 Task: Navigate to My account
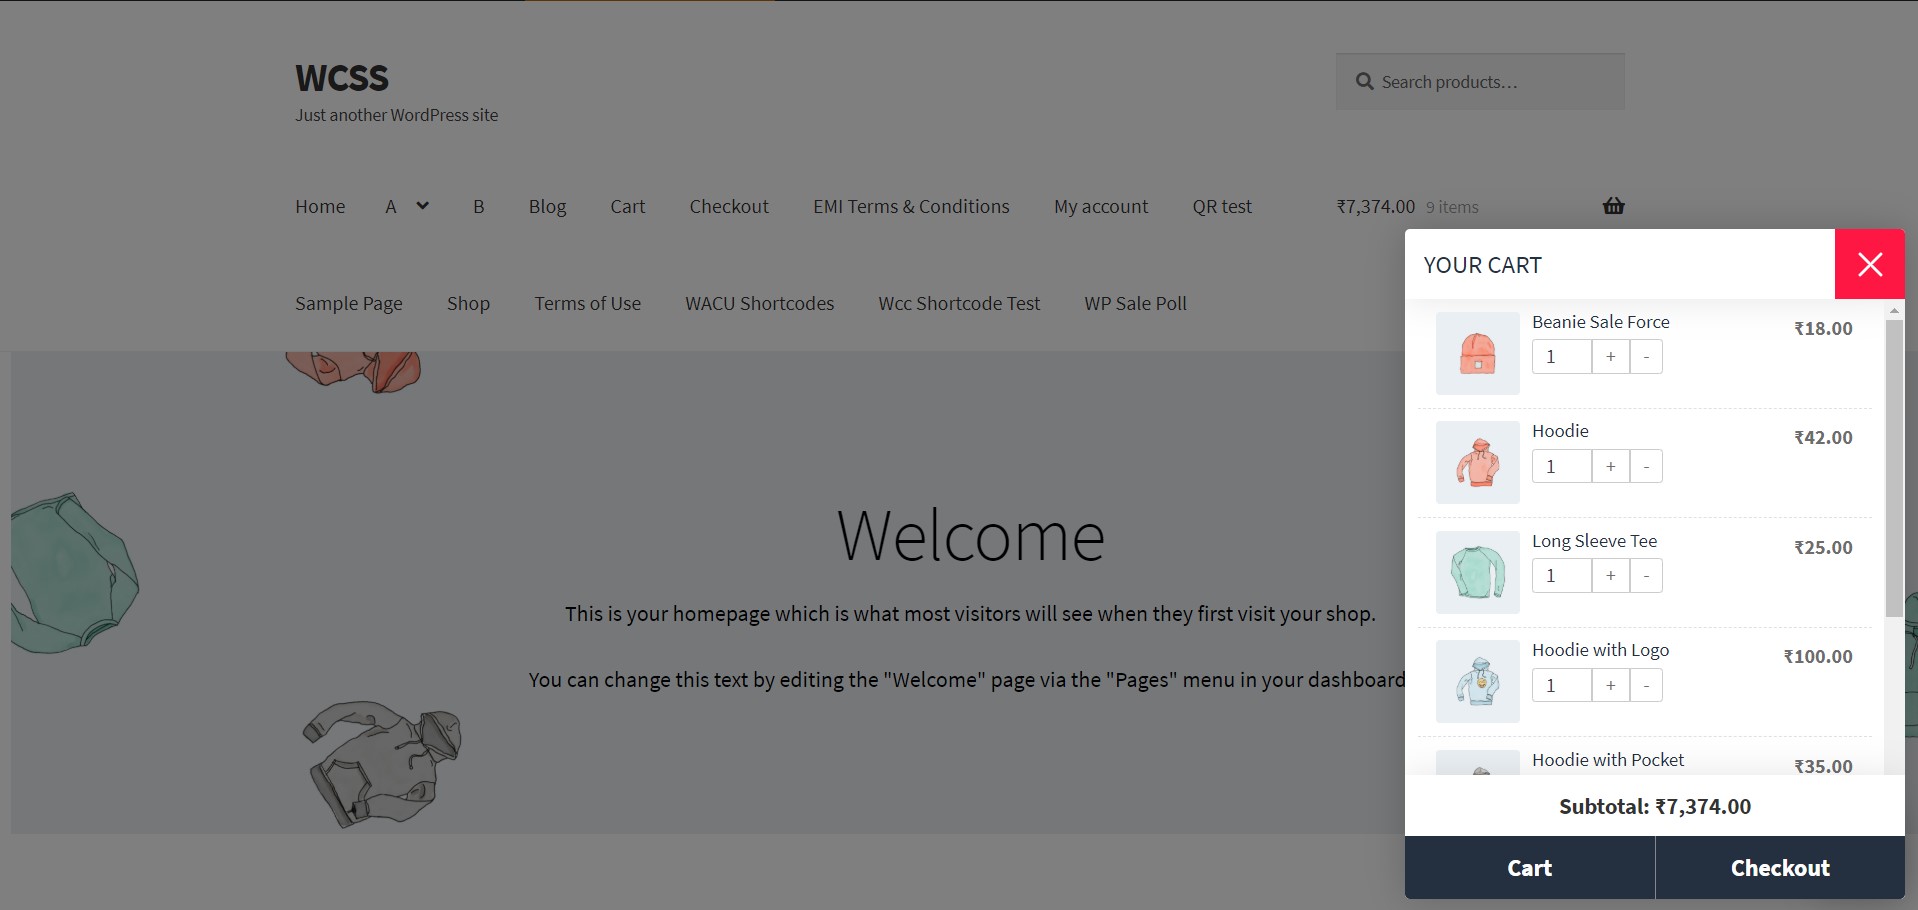1100,206
